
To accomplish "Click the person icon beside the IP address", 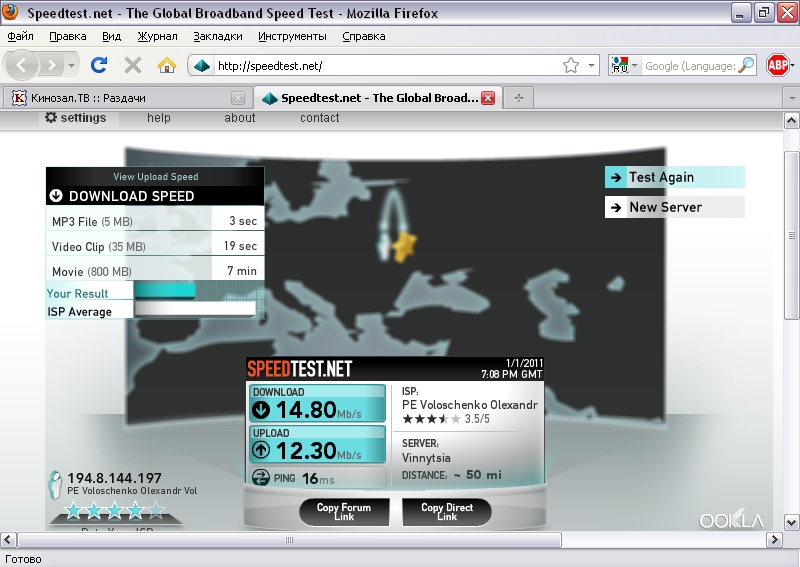I will [55, 484].
